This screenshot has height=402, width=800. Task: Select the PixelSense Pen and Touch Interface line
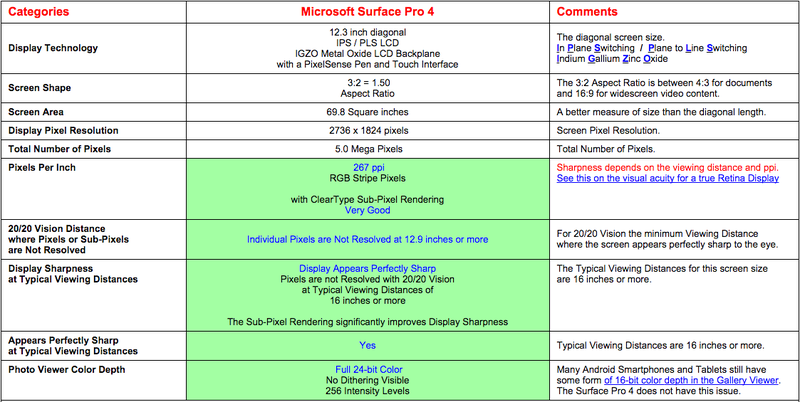(x=367, y=64)
